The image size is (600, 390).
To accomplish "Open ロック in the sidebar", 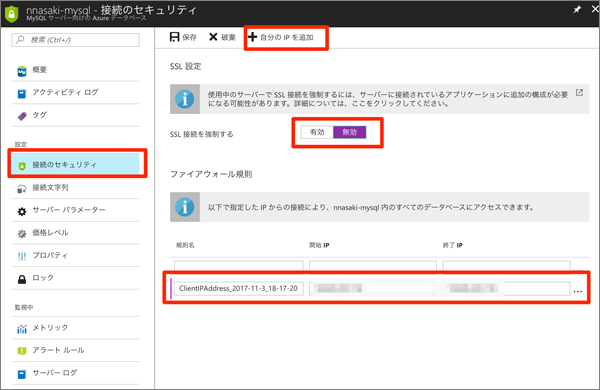I will click(75, 278).
